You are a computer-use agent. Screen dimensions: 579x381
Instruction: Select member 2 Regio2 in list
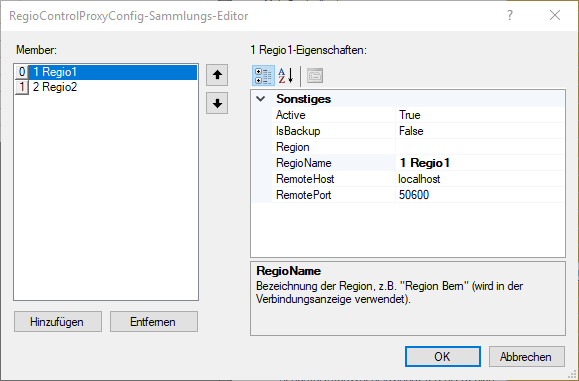[113, 87]
